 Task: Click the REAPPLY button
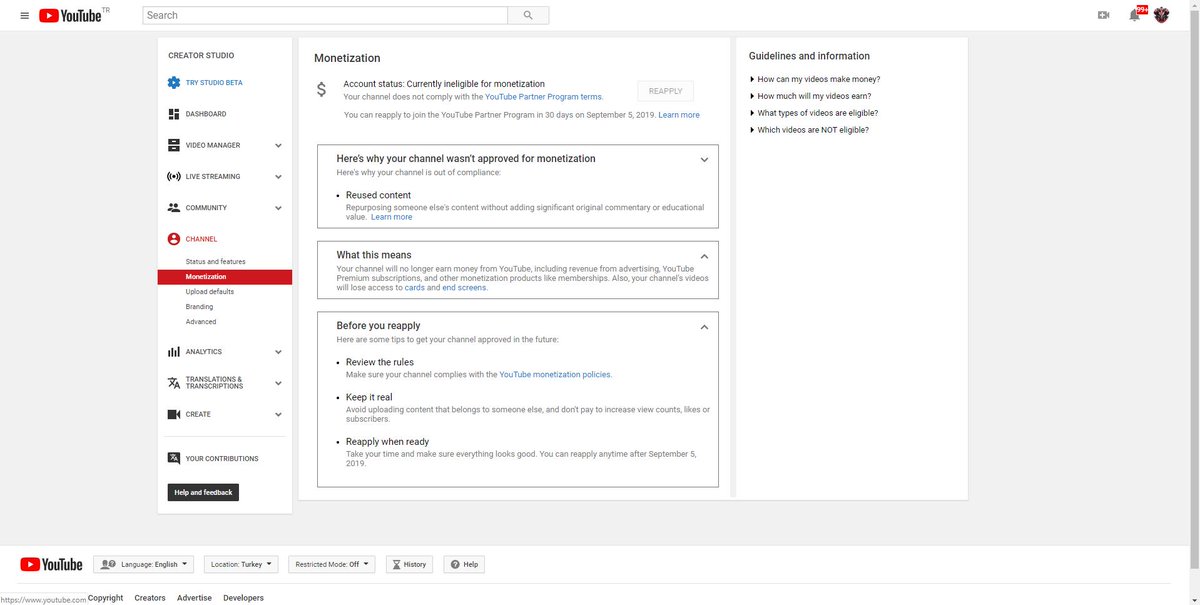pyautogui.click(x=665, y=91)
